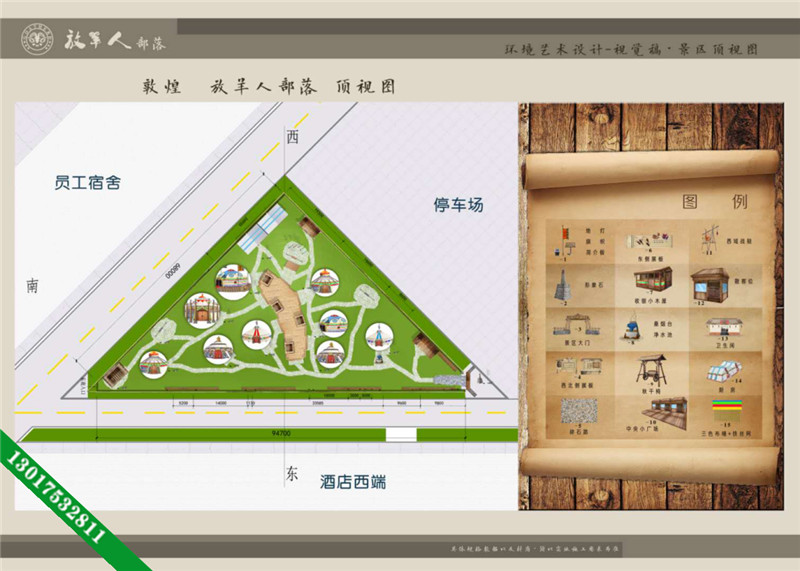This screenshot has width=800, height=571.
Task: Click the wooden kiosk legend icon numbered 12
Action: [x=710, y=285]
